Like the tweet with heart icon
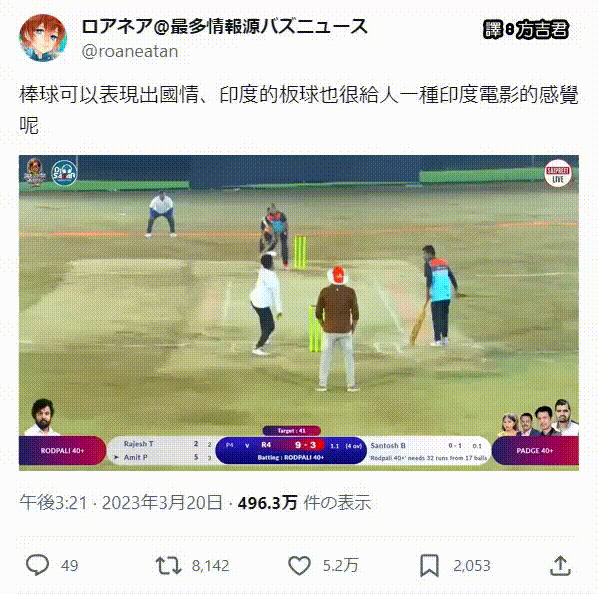 point(299,565)
